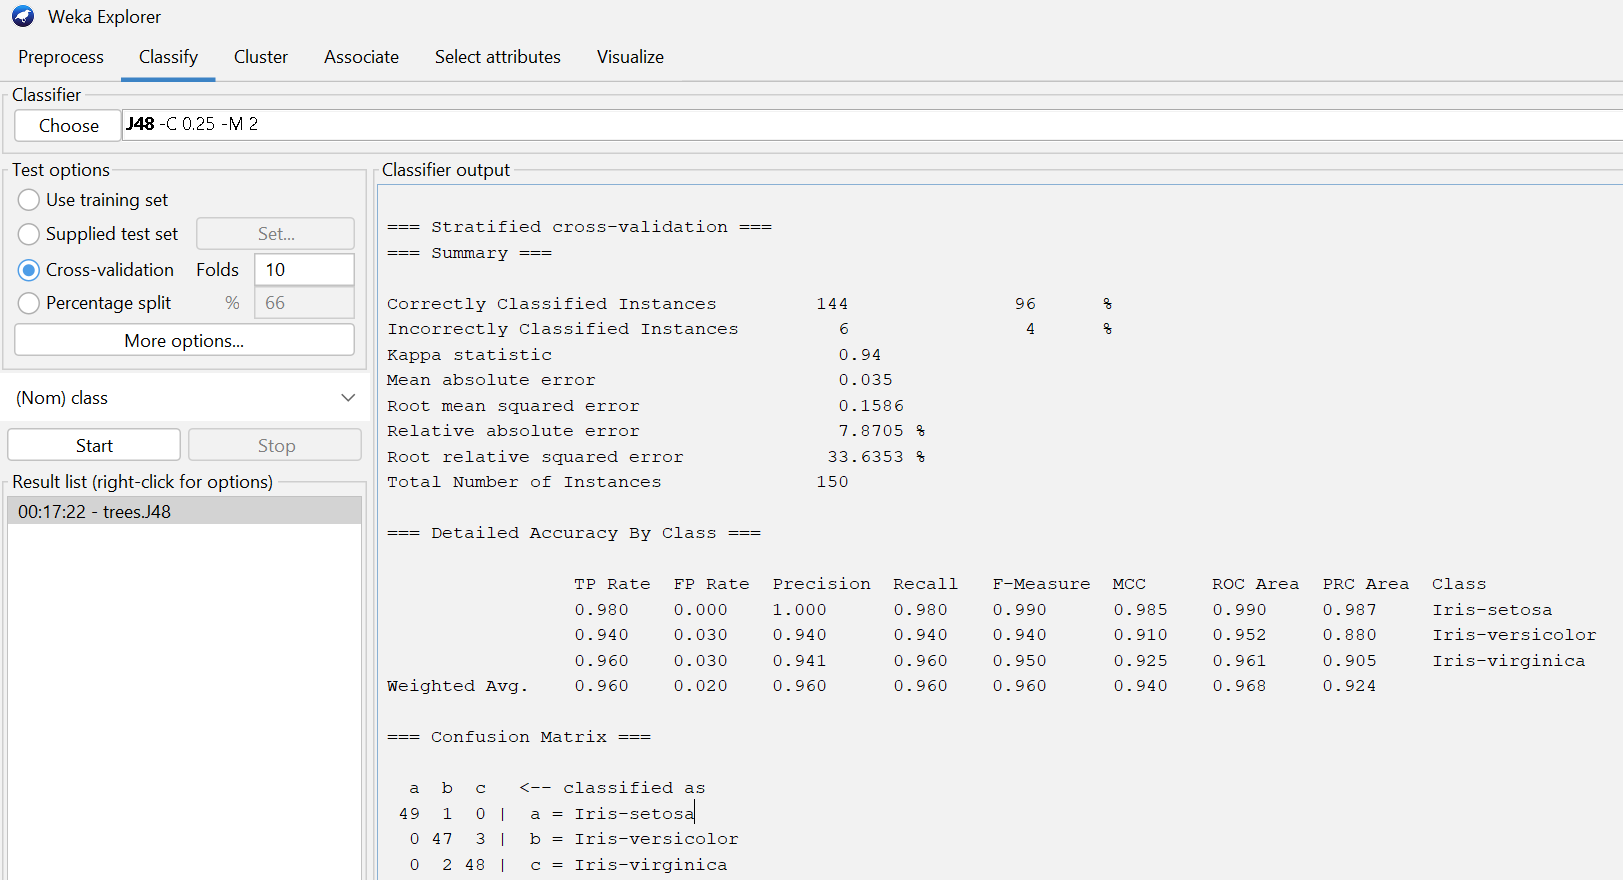Click the Correctly Classified Instances line
The image size is (1623, 880).
click(749, 304)
